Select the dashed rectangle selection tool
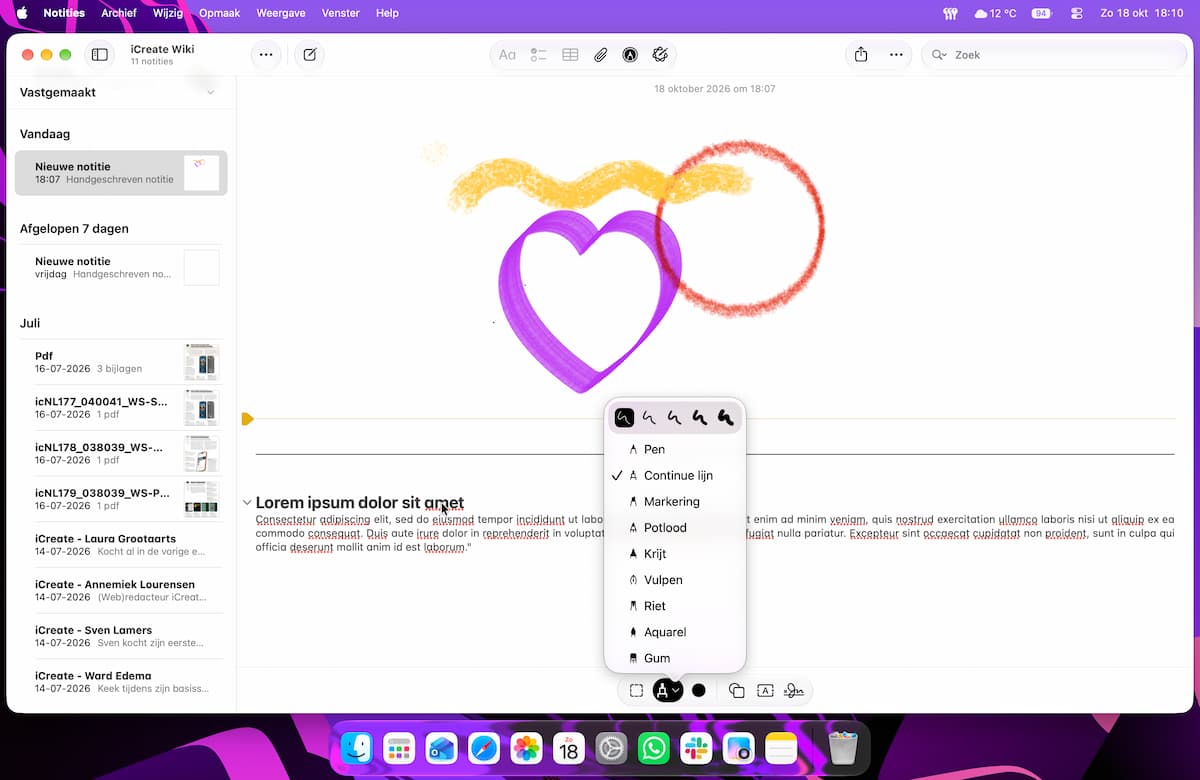Viewport: 1200px width, 780px height. coord(636,690)
